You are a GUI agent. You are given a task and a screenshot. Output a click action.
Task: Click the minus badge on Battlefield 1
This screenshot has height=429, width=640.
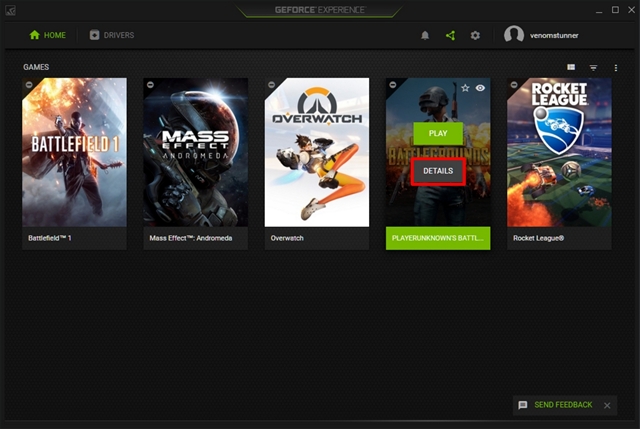[29, 86]
